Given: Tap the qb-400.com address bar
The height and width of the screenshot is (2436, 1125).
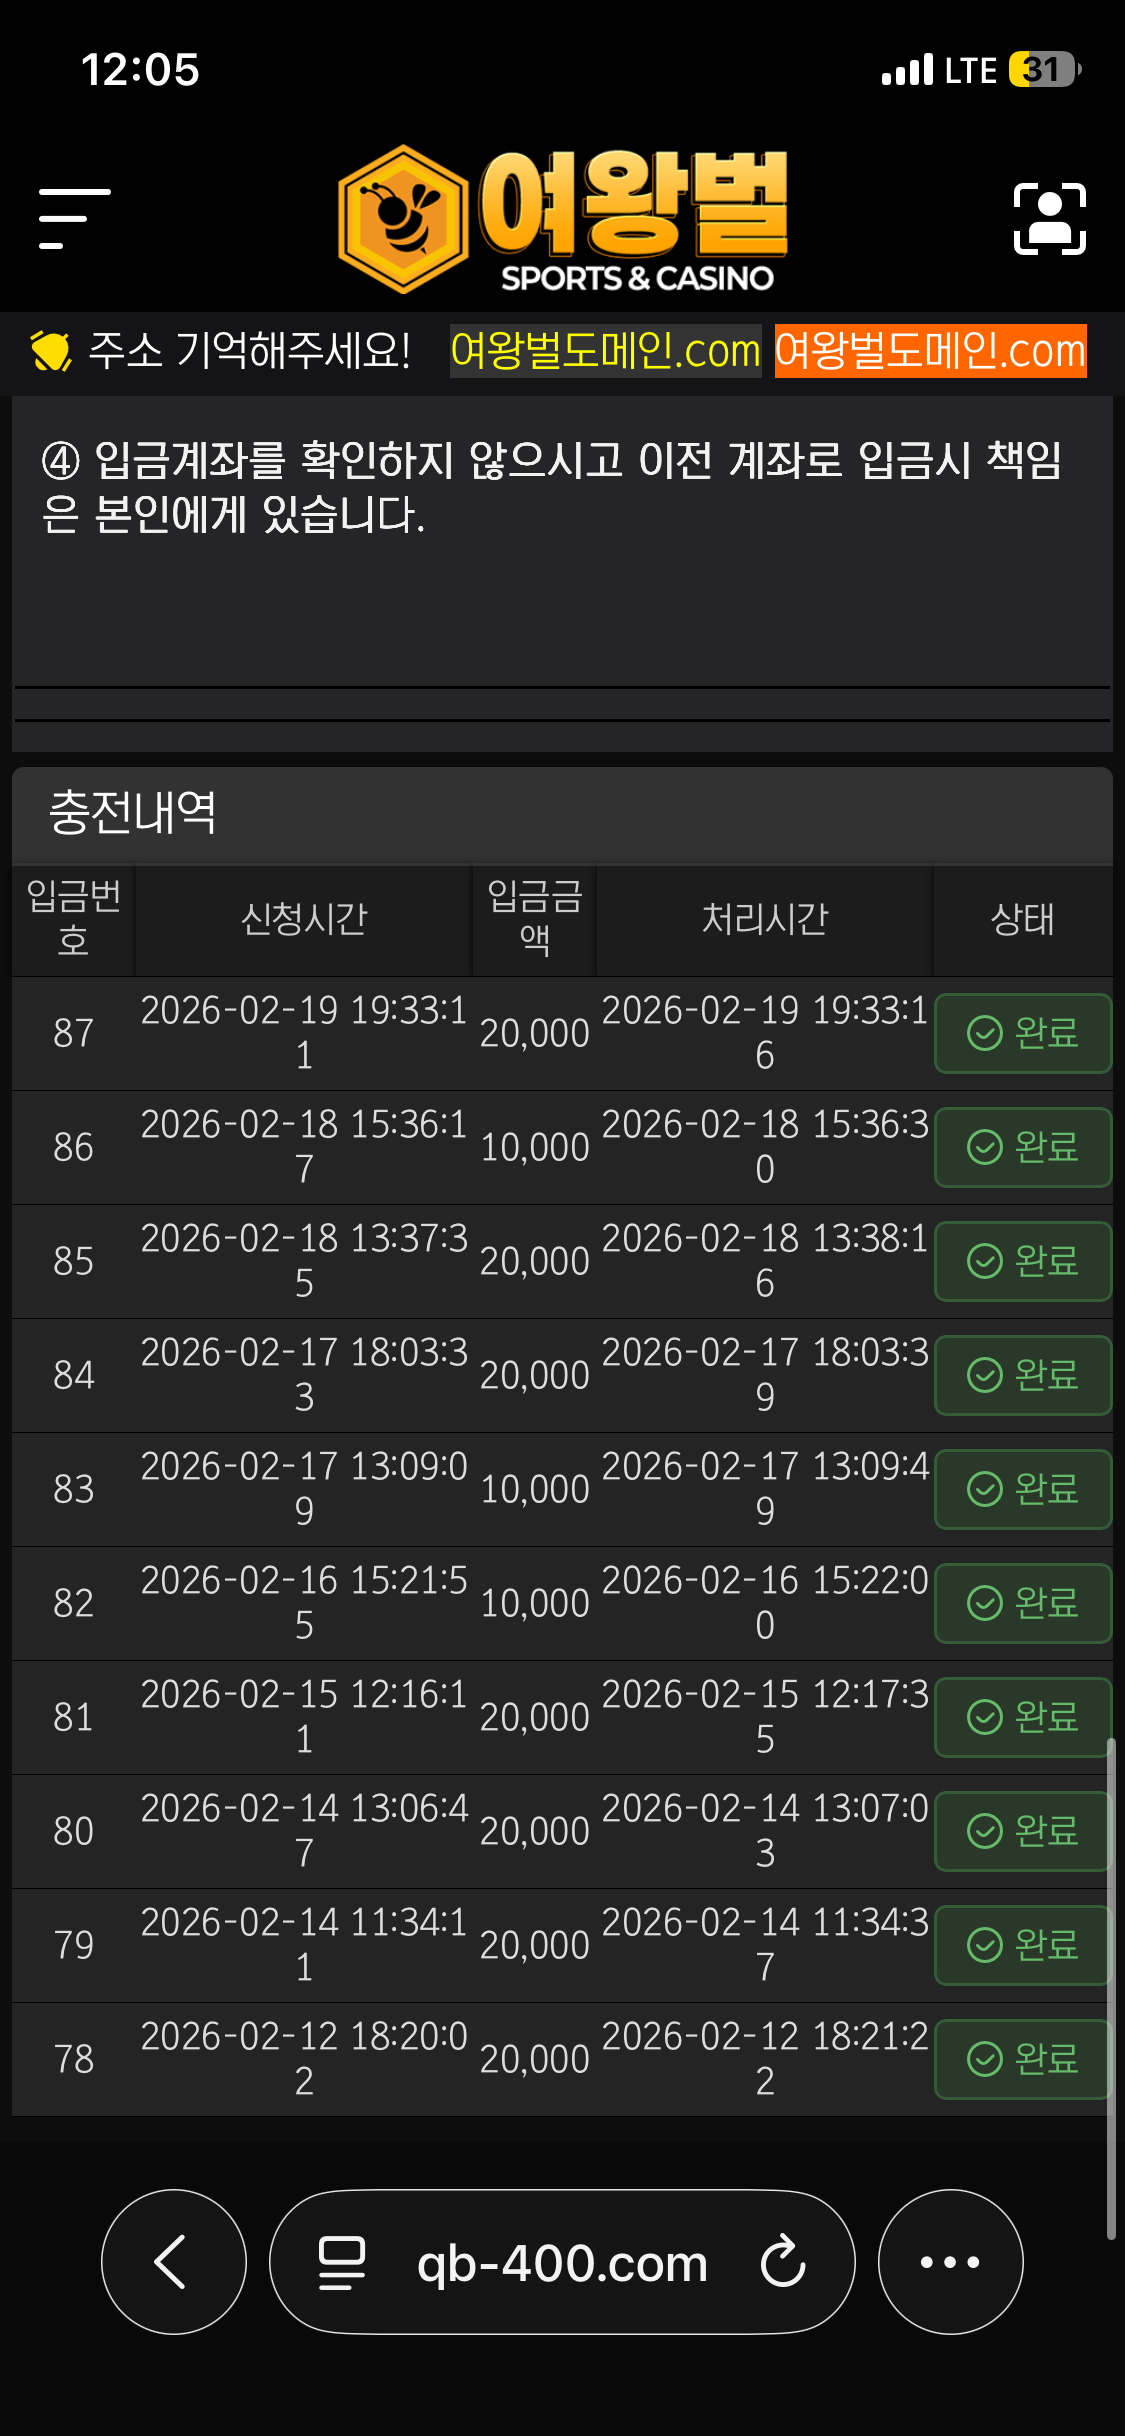Looking at the screenshot, I should pos(561,2263).
